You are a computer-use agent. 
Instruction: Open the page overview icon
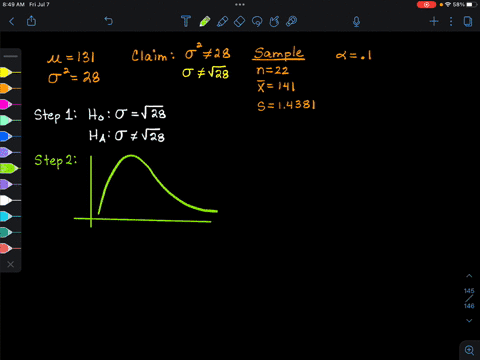(468, 22)
